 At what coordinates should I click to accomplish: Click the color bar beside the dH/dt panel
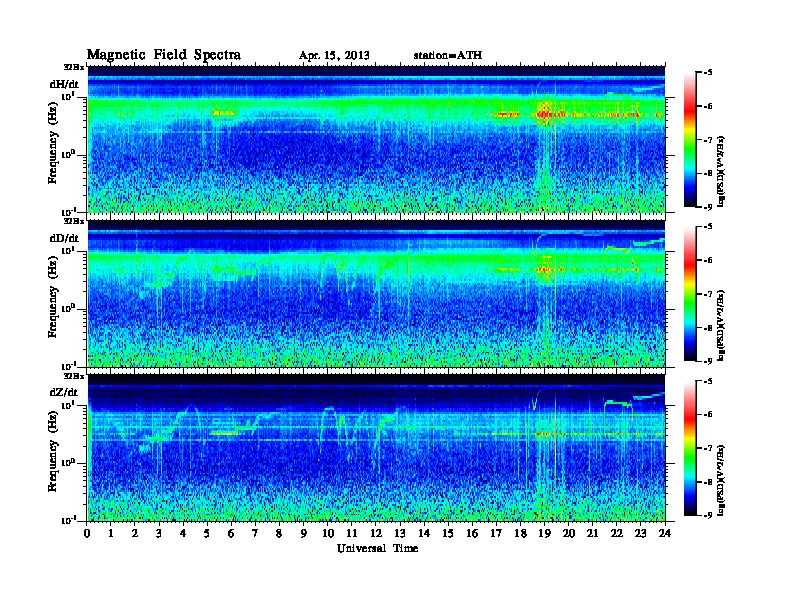[690, 139]
